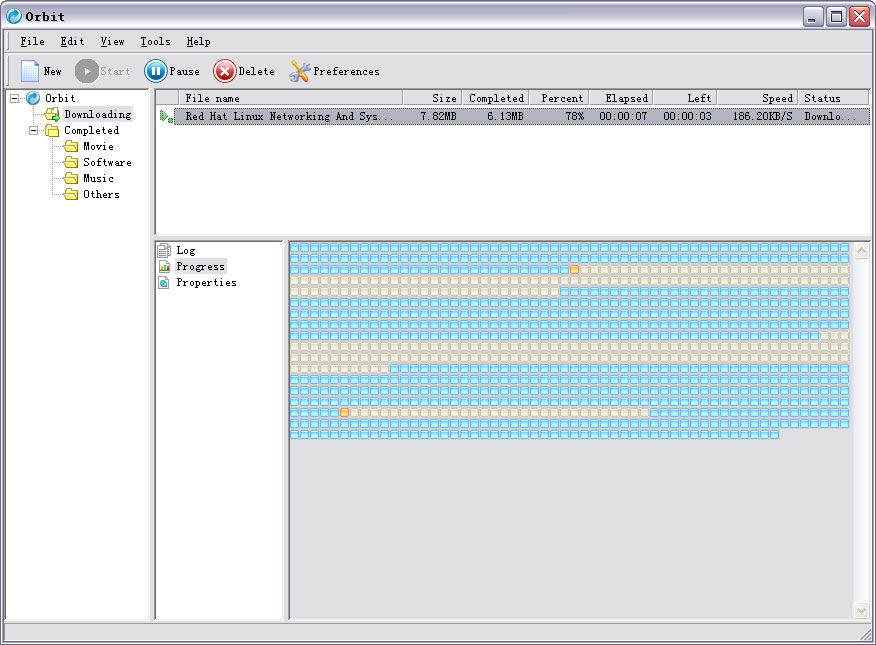876x645 pixels.
Task: Click the Properties page icon
Action: [164, 283]
